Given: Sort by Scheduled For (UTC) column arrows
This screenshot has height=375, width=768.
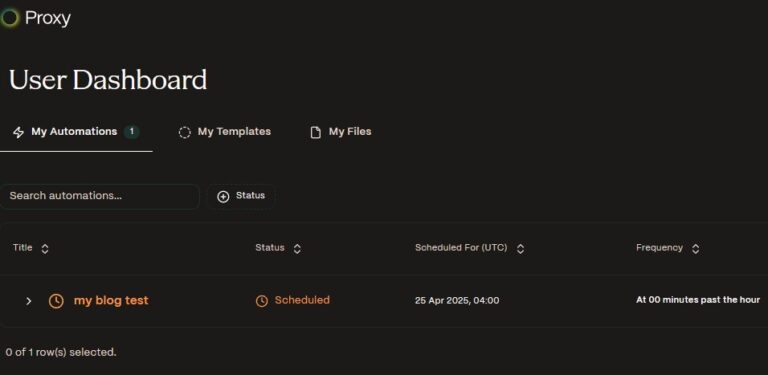Looking at the screenshot, I should 520,249.
